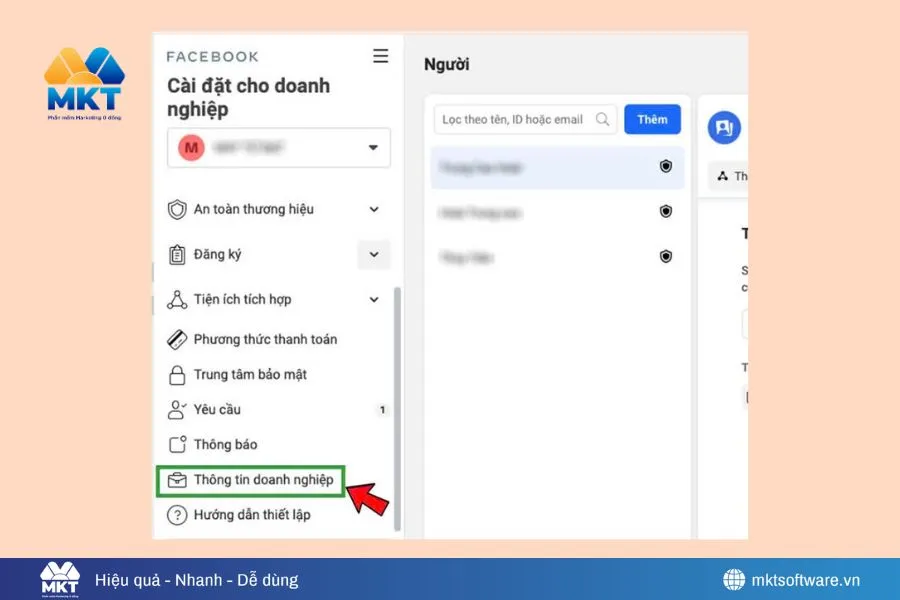Click the shield icon beside "An toàn thương hiệu"
The width and height of the screenshot is (900, 600).
click(179, 209)
